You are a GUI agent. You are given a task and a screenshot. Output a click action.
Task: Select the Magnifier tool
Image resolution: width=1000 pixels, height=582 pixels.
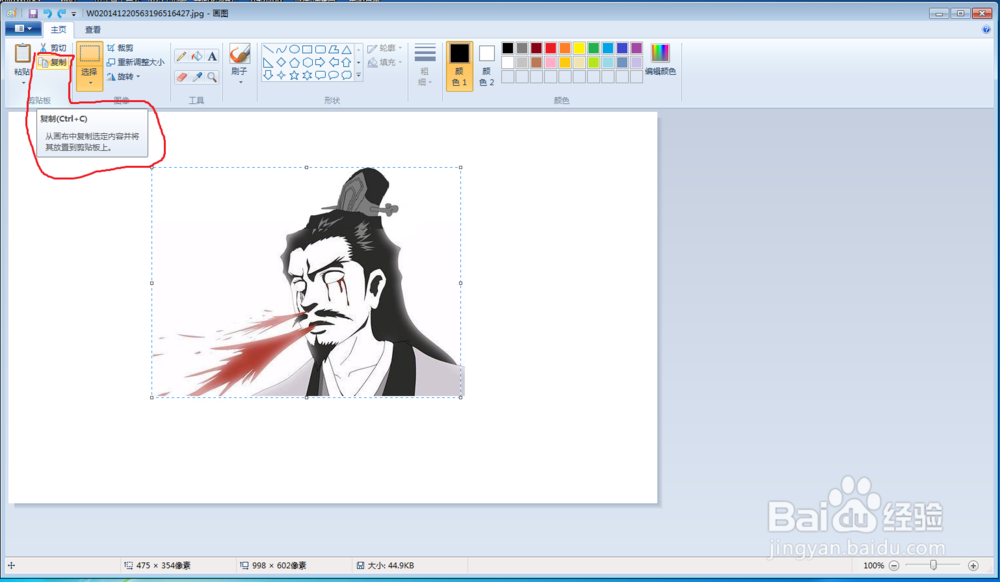212,77
